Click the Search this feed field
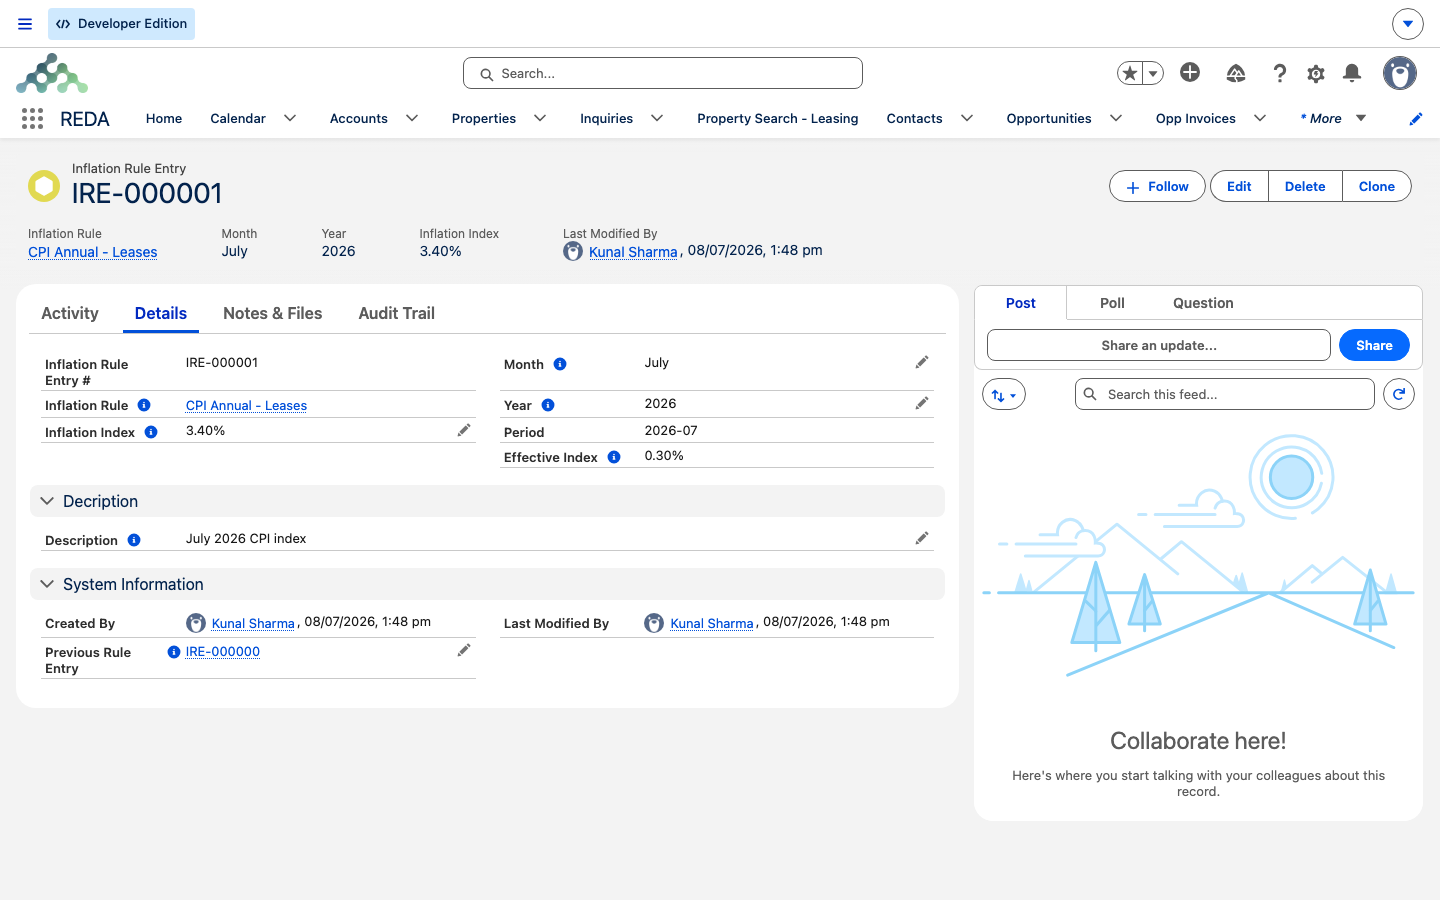The image size is (1440, 900). (1225, 394)
